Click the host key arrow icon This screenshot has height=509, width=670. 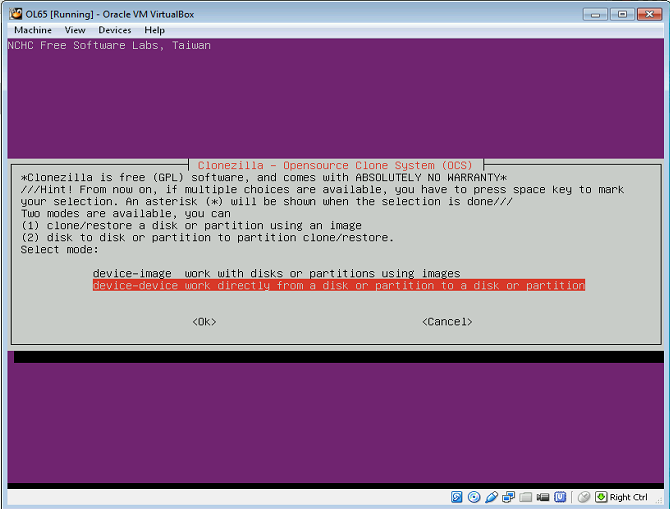tap(601, 497)
